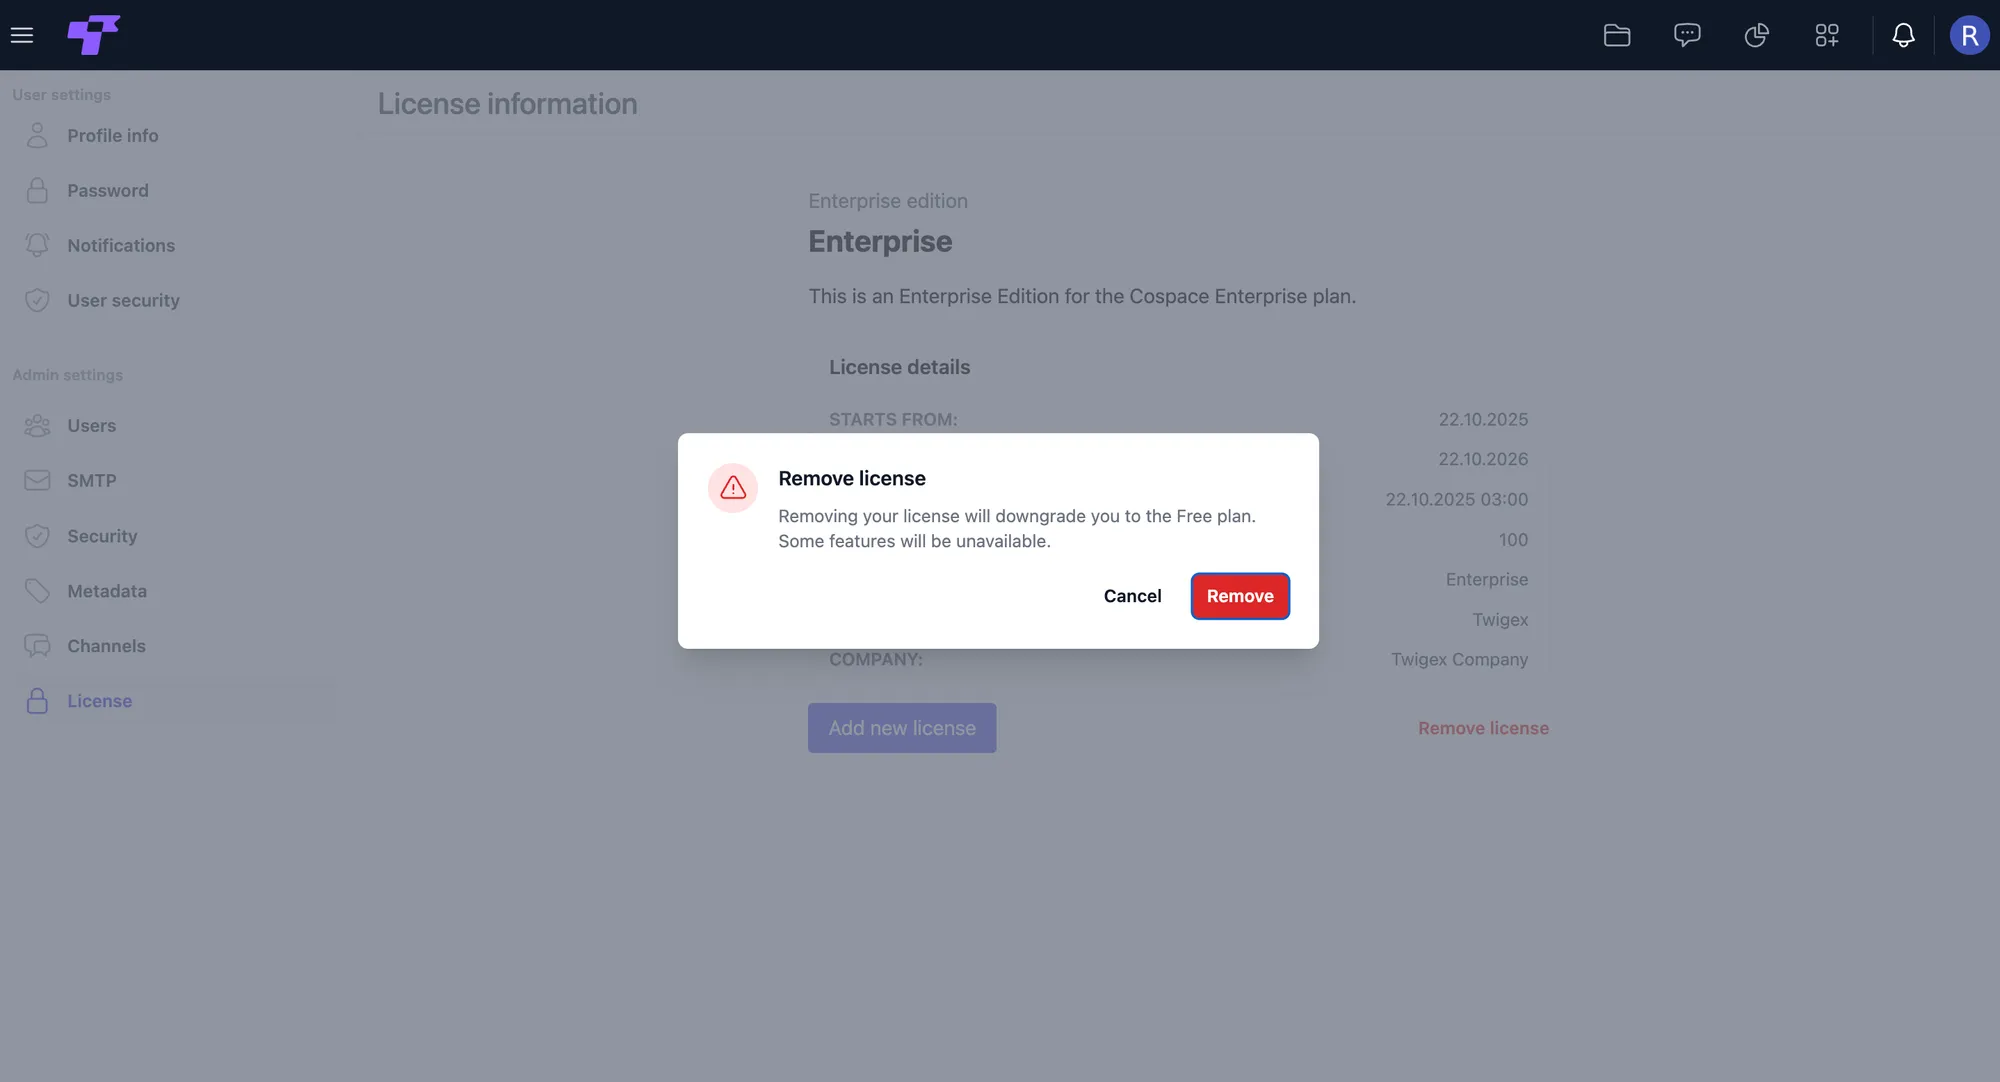Click the red Remove license link
Image resolution: width=2000 pixels, height=1082 pixels.
click(x=1483, y=728)
